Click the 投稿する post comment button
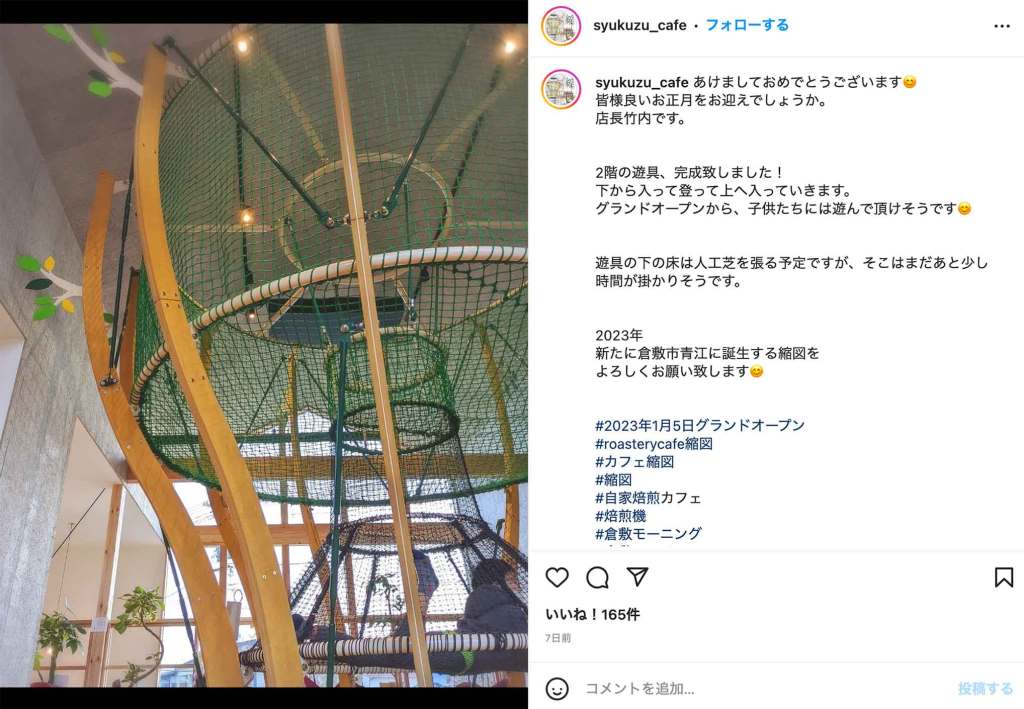1024x709 pixels. click(985, 689)
